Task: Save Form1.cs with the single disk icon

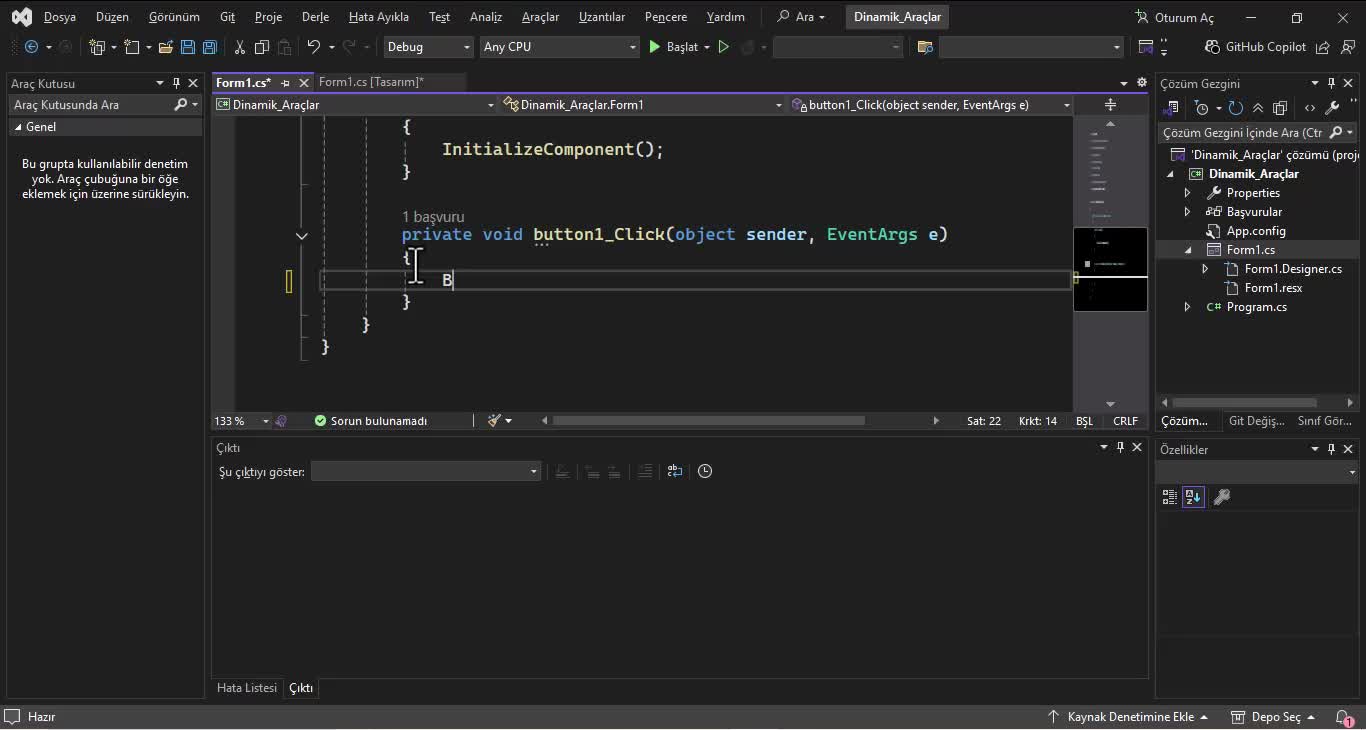Action: [187, 47]
